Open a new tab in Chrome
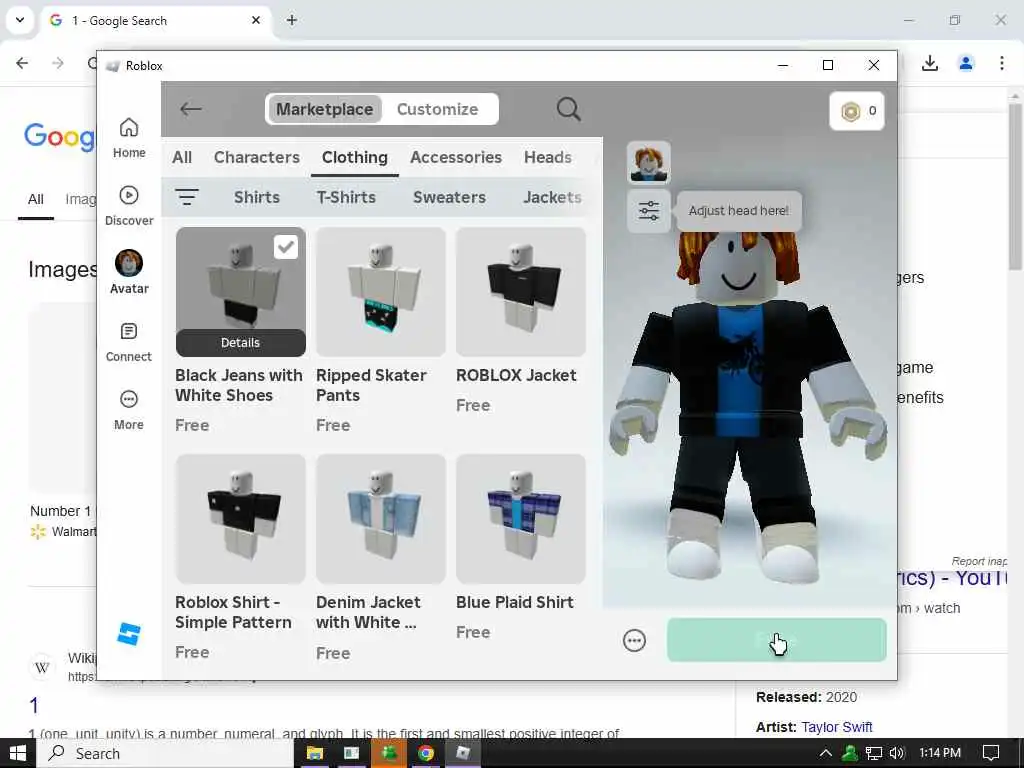This screenshot has height=768, width=1024. click(x=292, y=20)
